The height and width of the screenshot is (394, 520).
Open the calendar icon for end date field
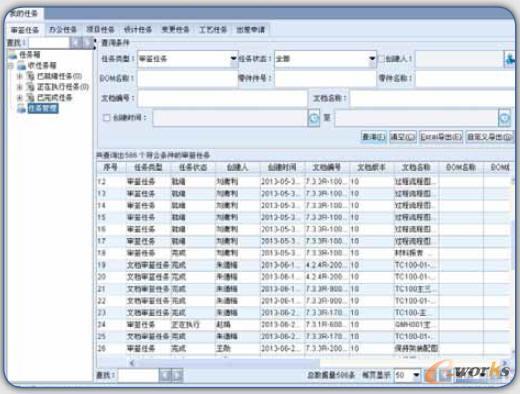pyautogui.click(x=505, y=118)
